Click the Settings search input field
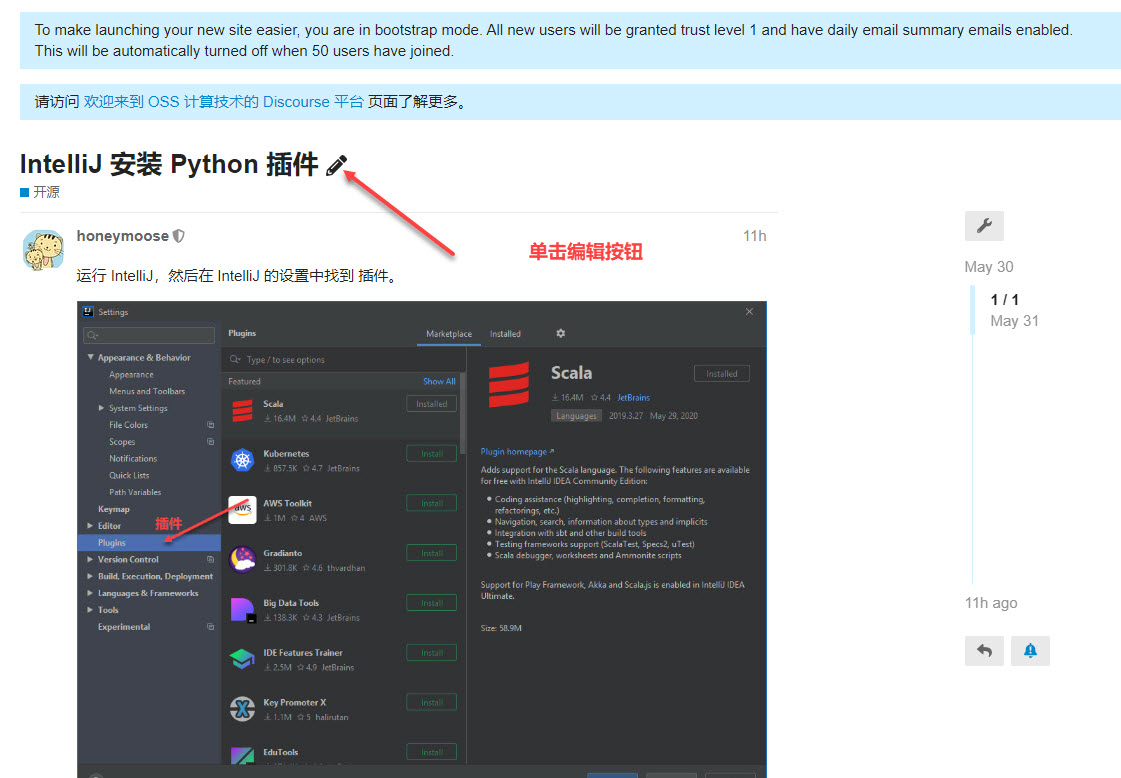The width and height of the screenshot is (1121, 778). tap(149, 335)
